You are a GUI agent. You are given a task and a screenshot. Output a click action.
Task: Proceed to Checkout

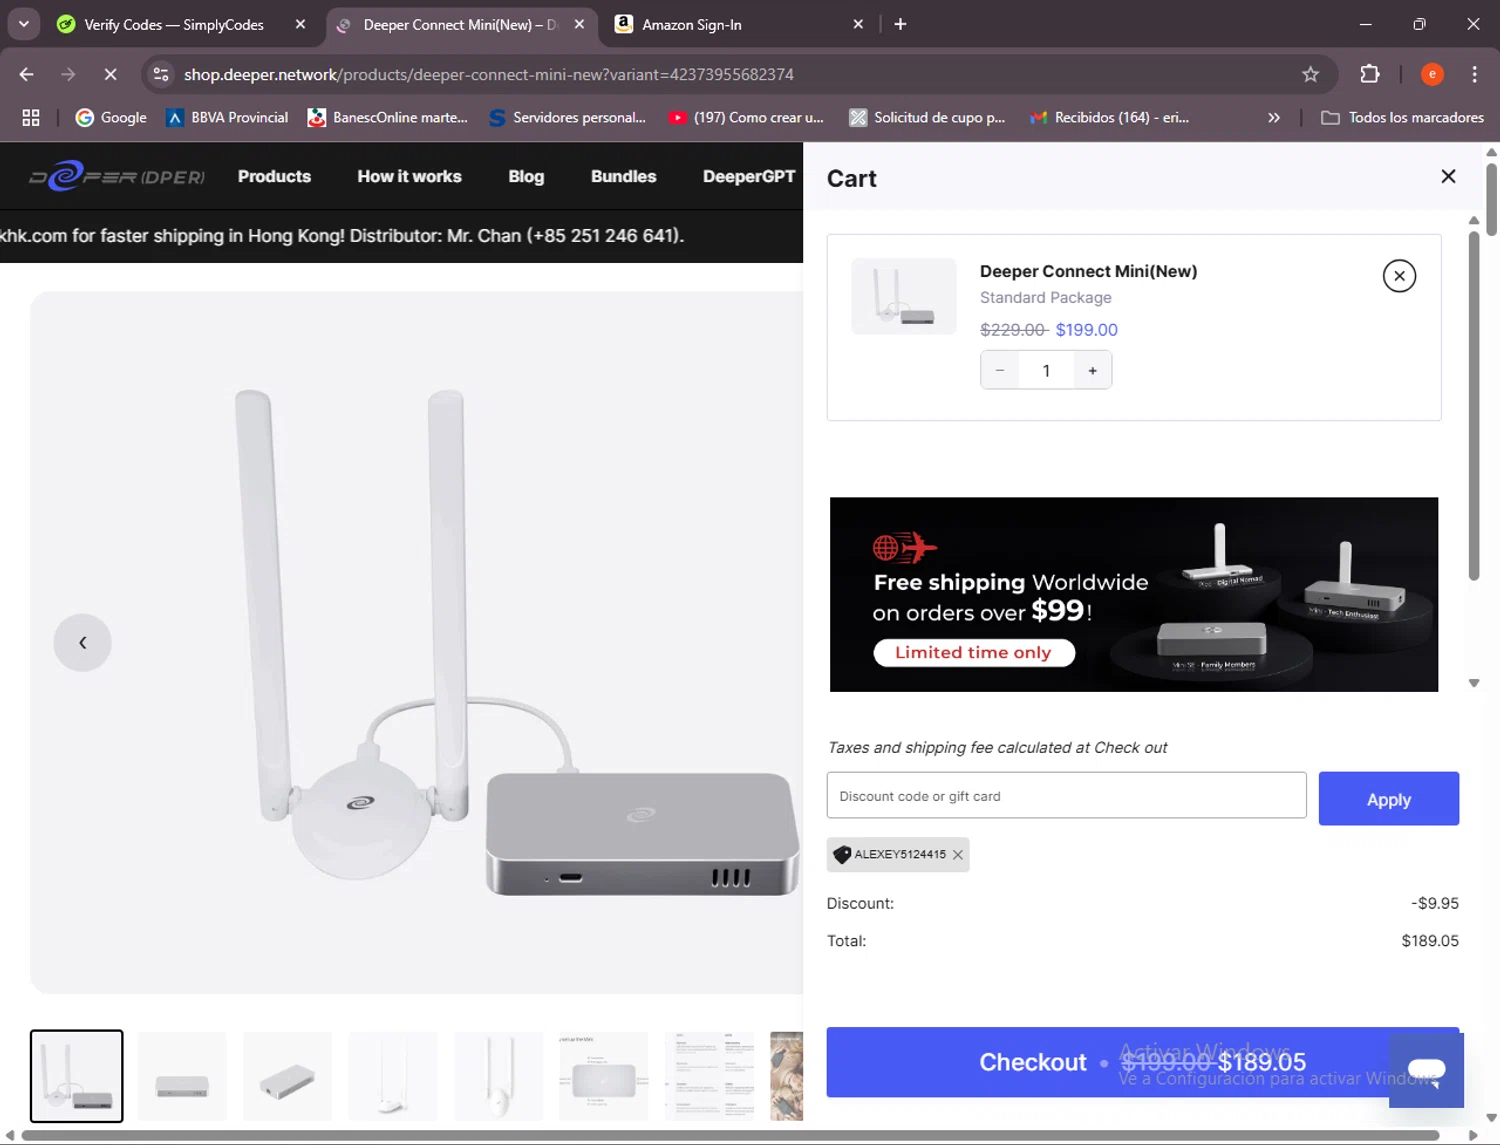tap(1142, 1062)
